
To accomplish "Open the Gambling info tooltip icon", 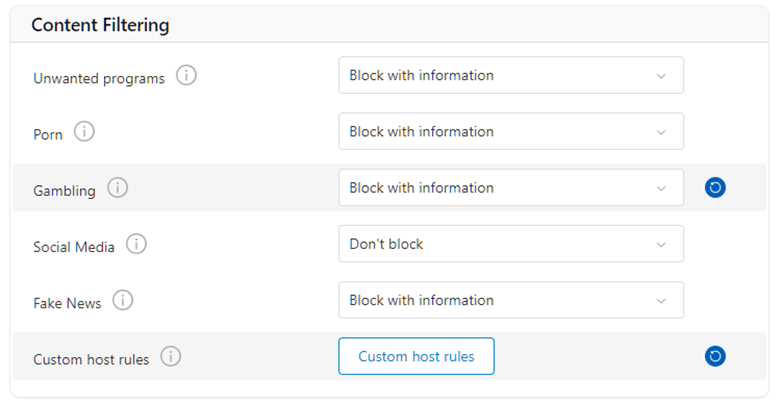I will 118,188.
